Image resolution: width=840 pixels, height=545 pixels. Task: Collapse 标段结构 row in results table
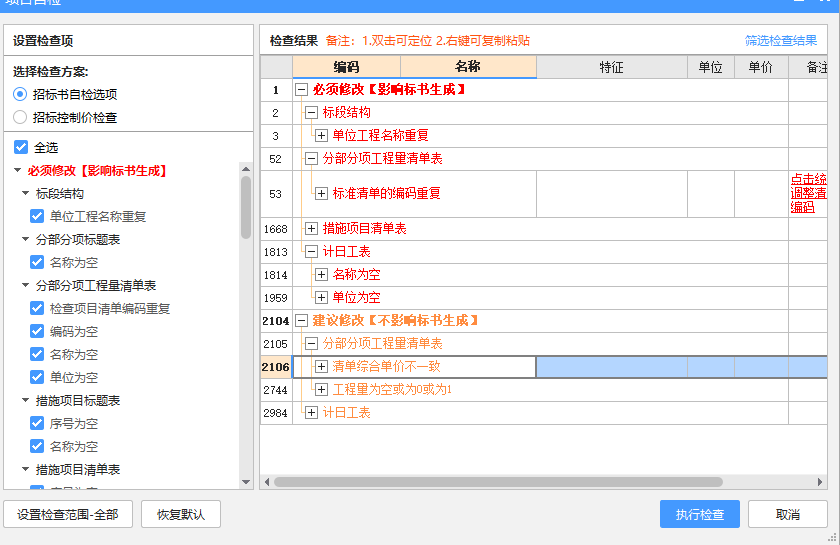pyautogui.click(x=311, y=113)
